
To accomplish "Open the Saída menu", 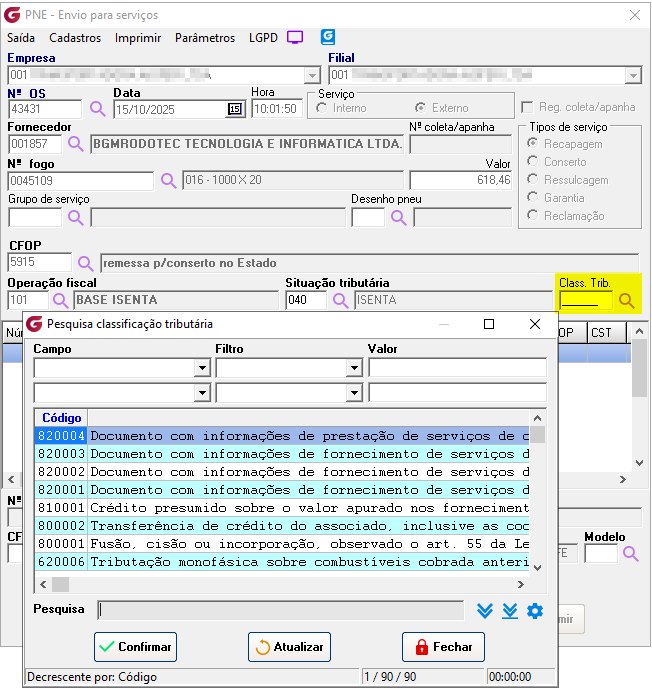I will click(x=21, y=38).
